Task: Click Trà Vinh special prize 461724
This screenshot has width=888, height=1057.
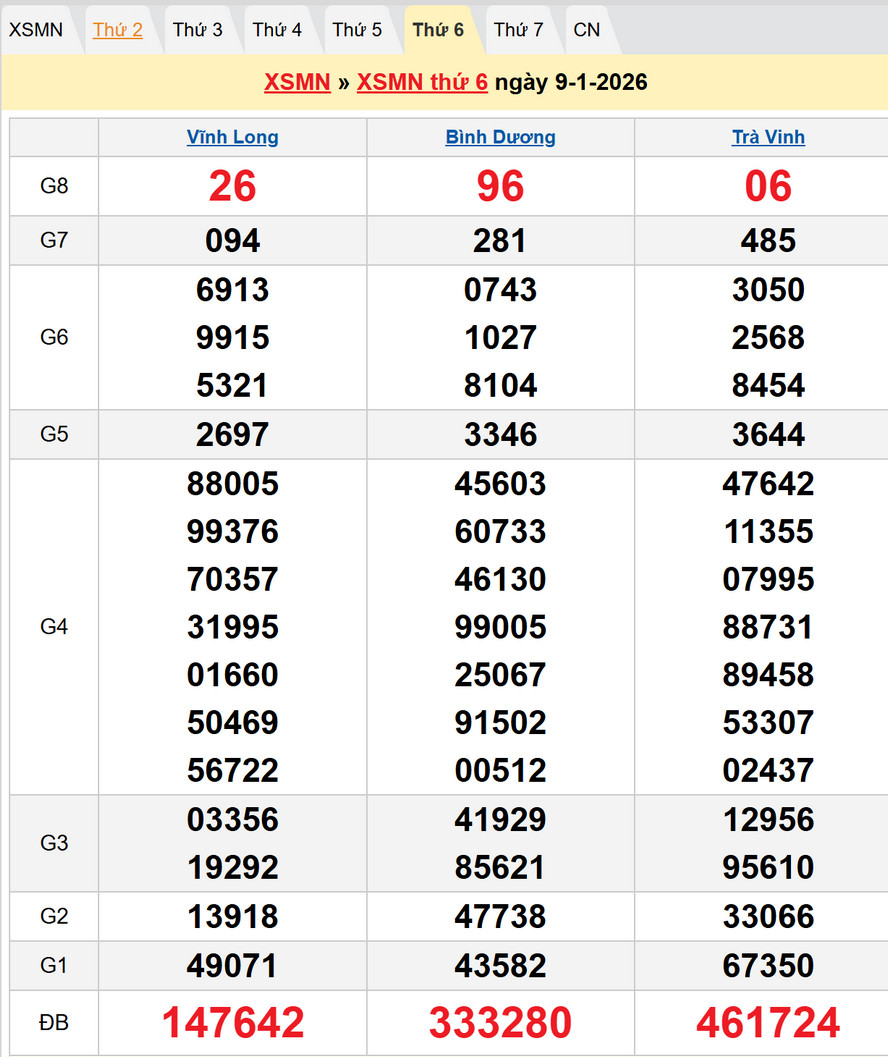Action: click(768, 1022)
